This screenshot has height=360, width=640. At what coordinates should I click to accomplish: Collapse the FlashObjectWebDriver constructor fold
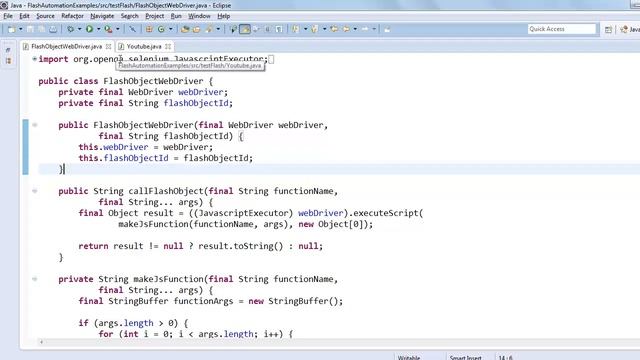click(x=35, y=125)
